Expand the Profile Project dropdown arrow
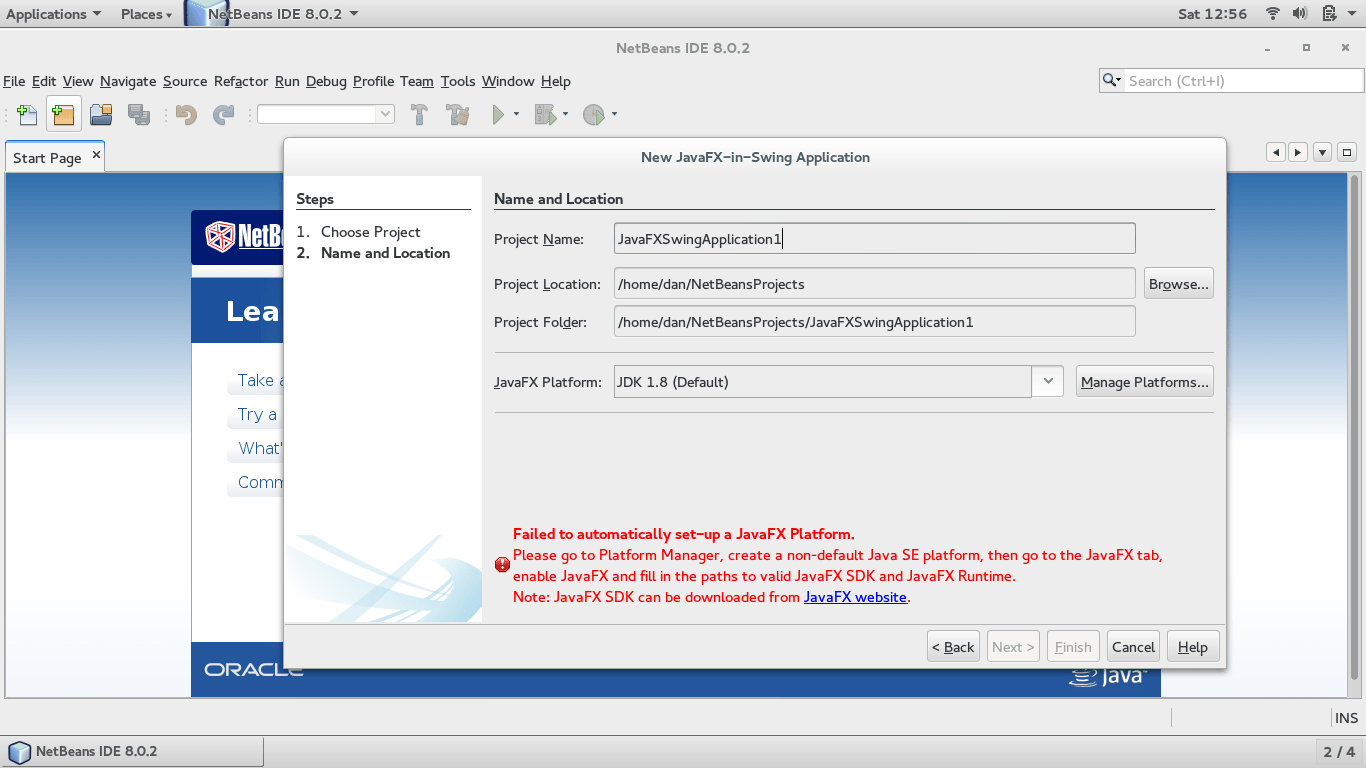The height and width of the screenshot is (768, 1366). [614, 114]
